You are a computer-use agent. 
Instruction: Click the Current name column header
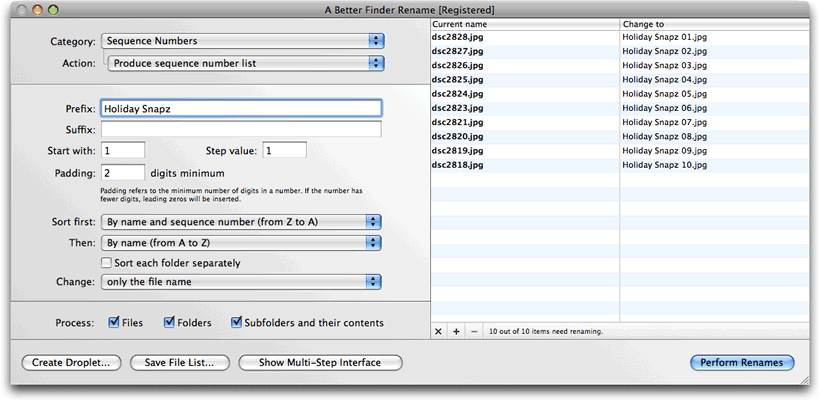[x=525, y=24]
